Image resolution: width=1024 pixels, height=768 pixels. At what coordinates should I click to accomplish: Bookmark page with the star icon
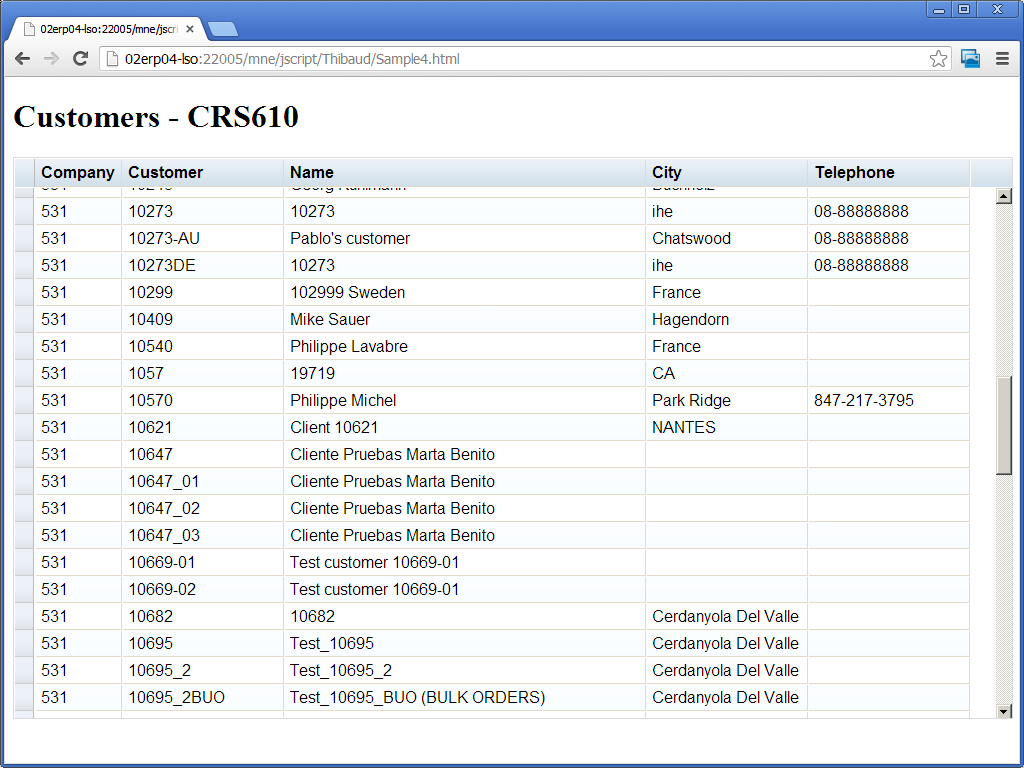(x=938, y=59)
